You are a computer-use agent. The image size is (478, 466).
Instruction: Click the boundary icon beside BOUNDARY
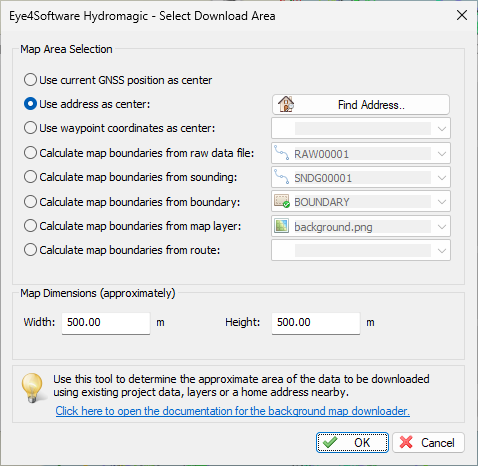[x=282, y=201]
